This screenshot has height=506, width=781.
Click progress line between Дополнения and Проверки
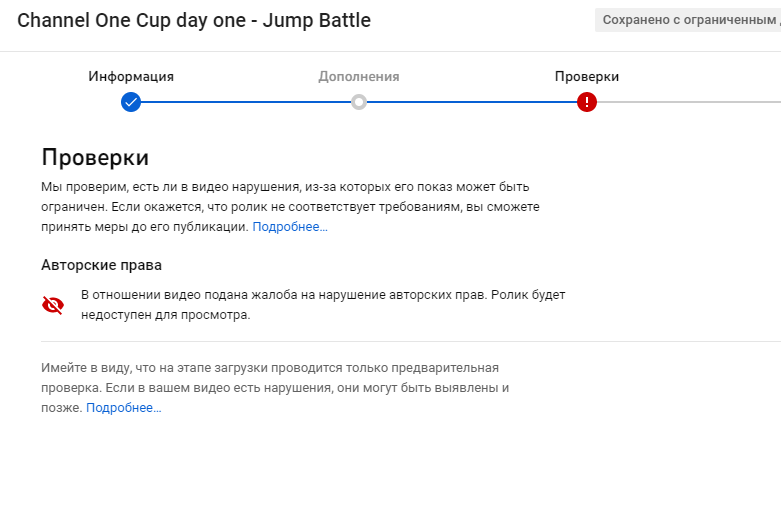(473, 102)
